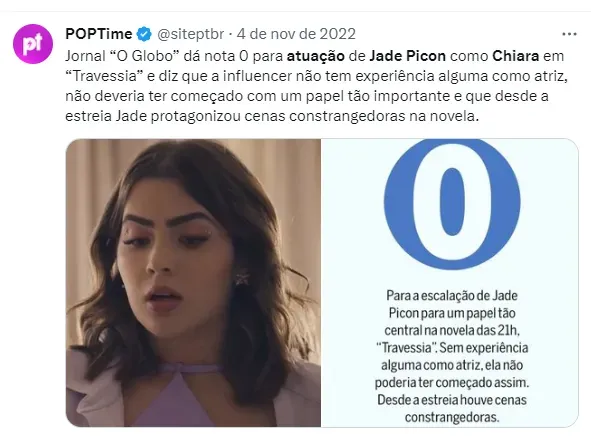Open the POPTime pink profile avatar
This screenshot has width=591, height=438.
click(x=33, y=44)
